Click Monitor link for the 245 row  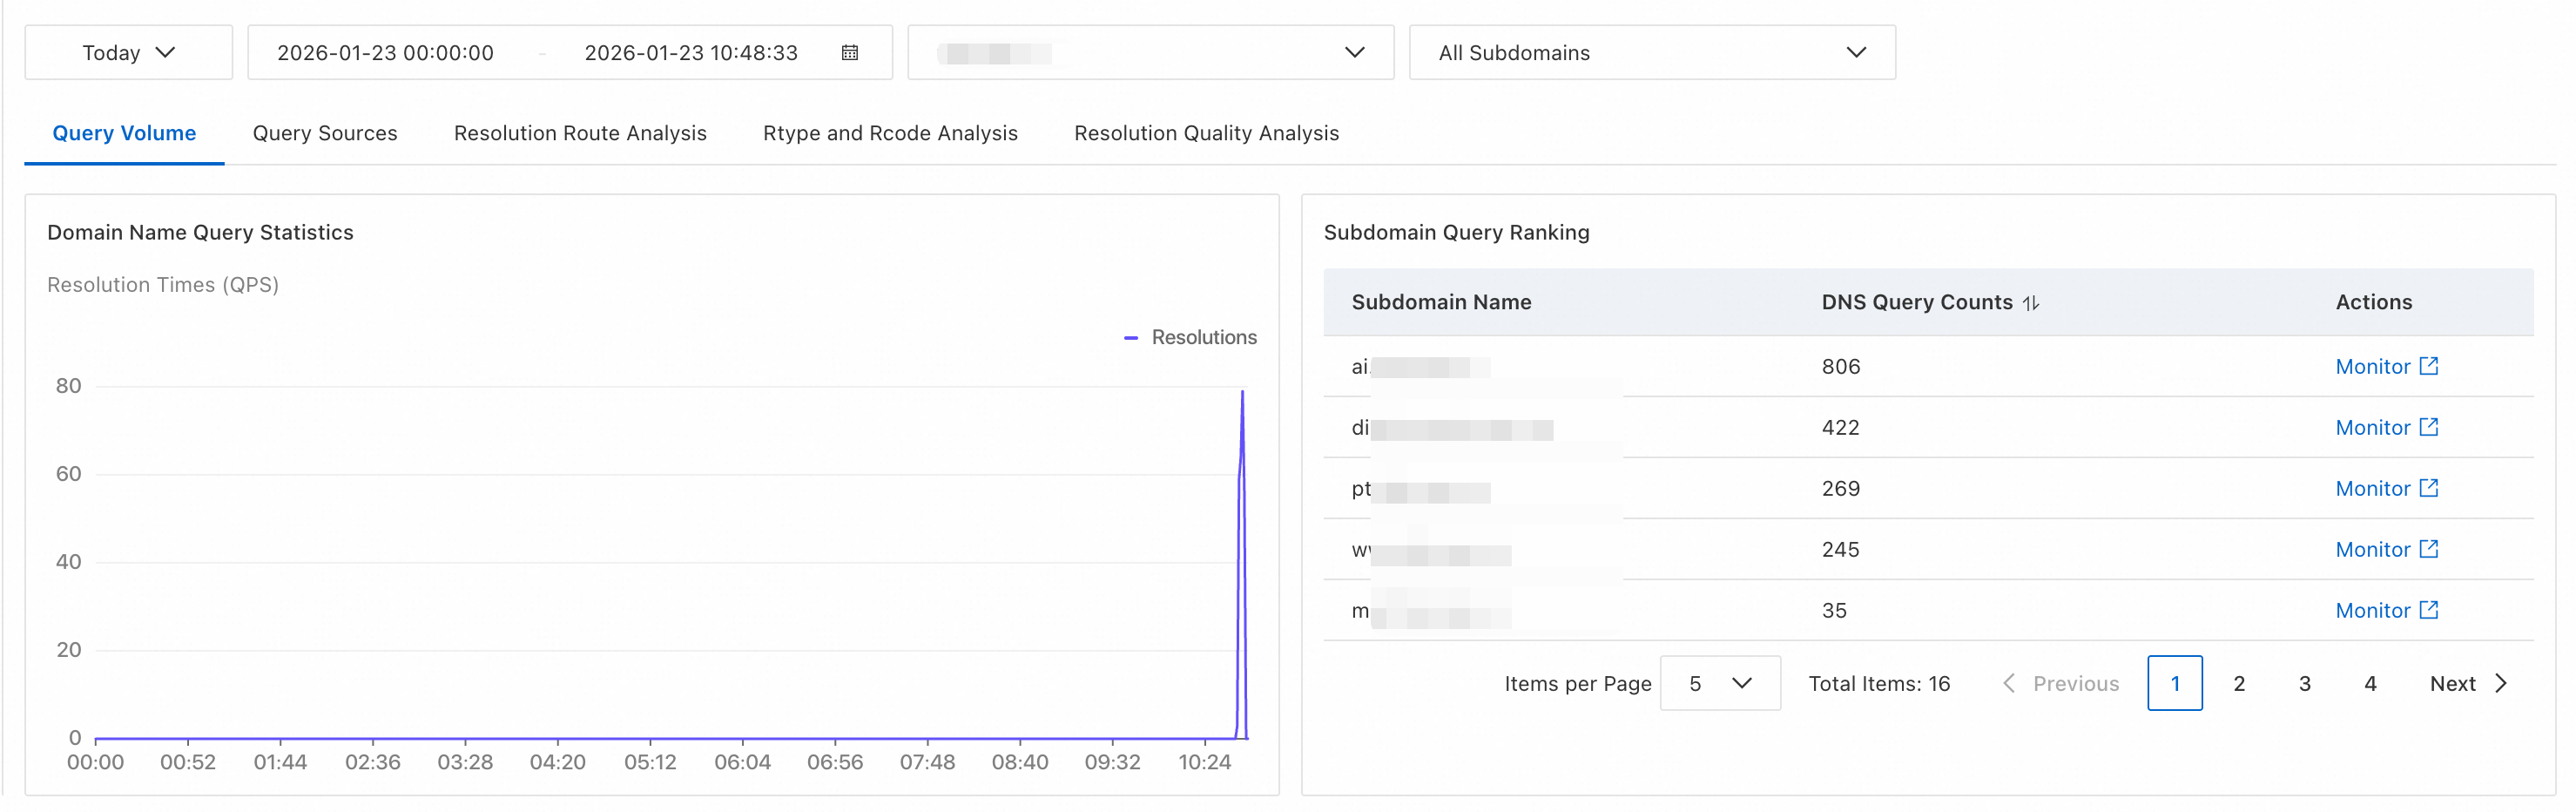[2372, 550]
